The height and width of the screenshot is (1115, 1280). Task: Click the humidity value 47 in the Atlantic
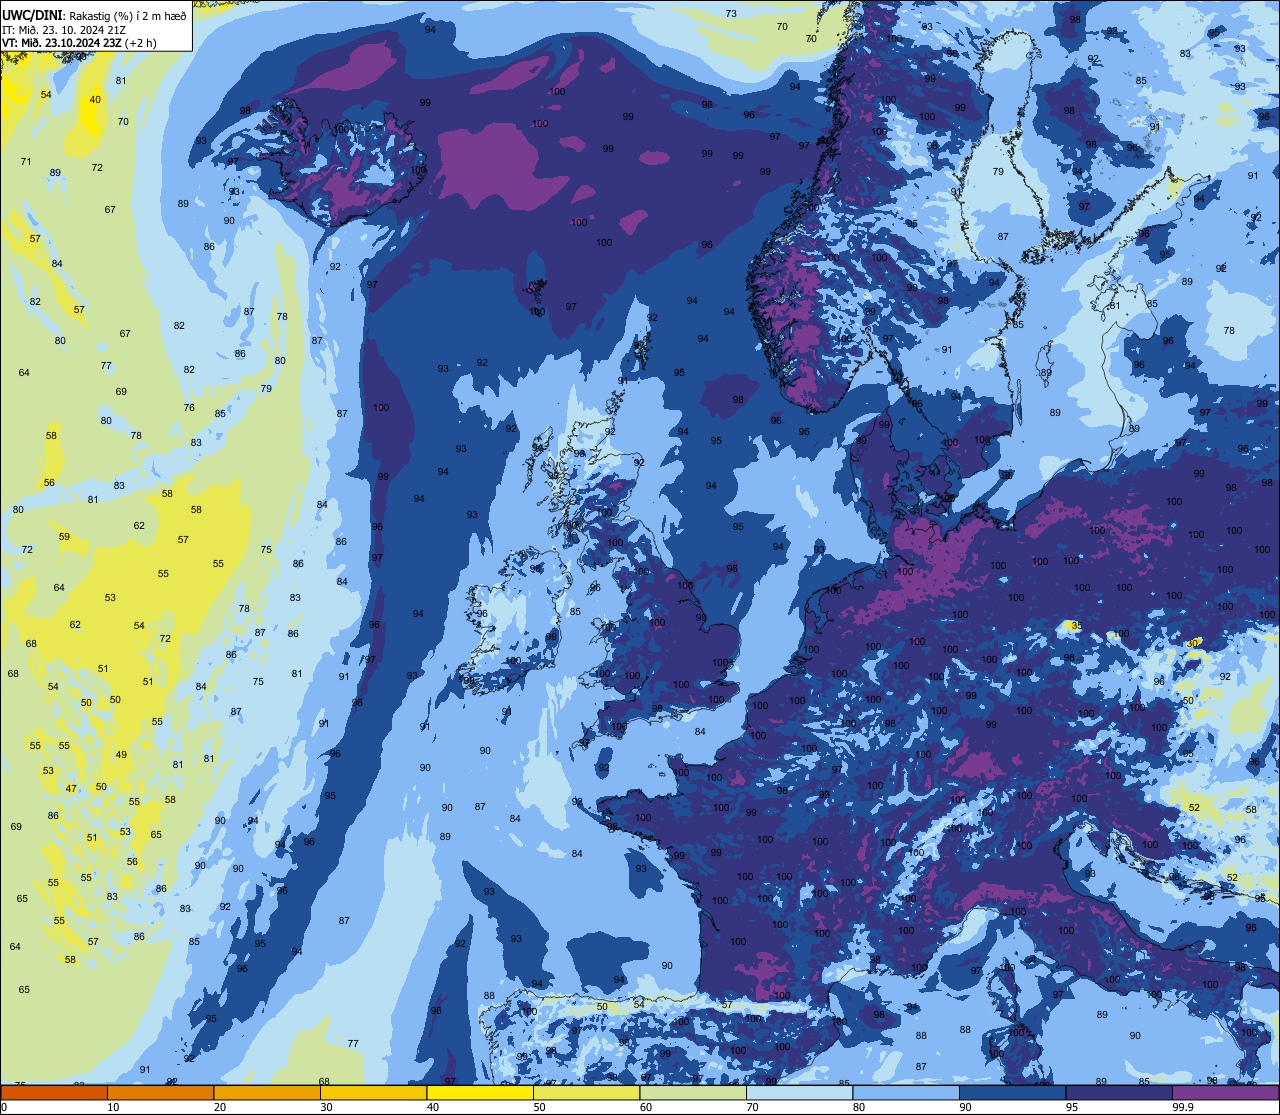coord(71,789)
